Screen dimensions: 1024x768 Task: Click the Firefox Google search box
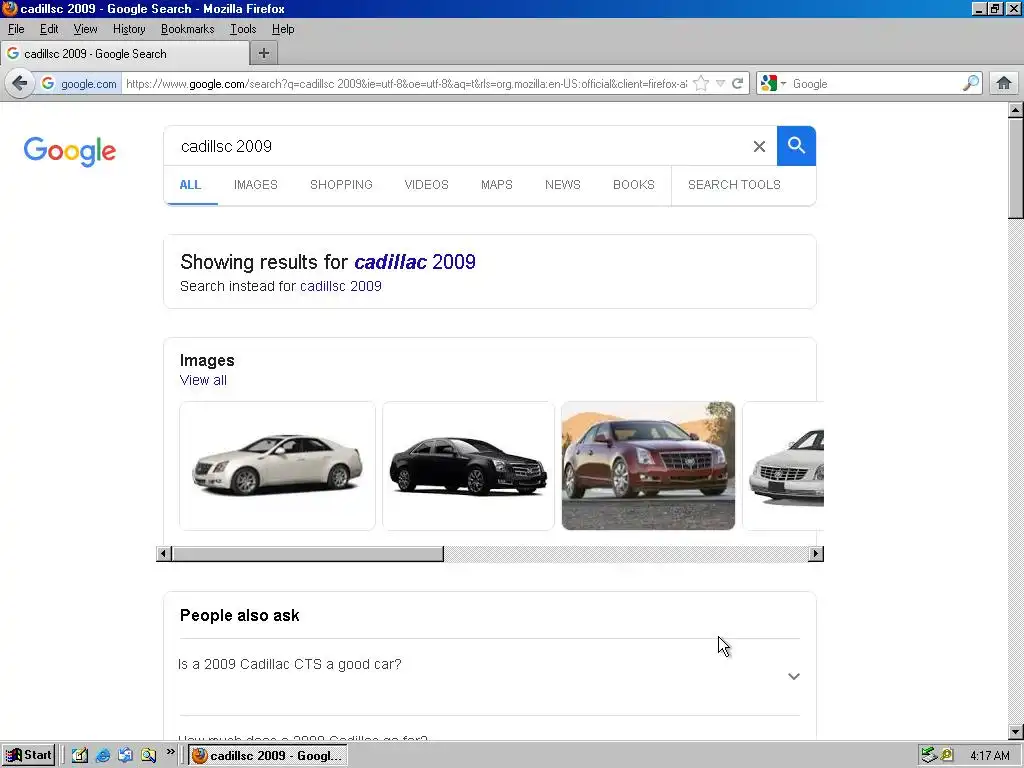875,84
